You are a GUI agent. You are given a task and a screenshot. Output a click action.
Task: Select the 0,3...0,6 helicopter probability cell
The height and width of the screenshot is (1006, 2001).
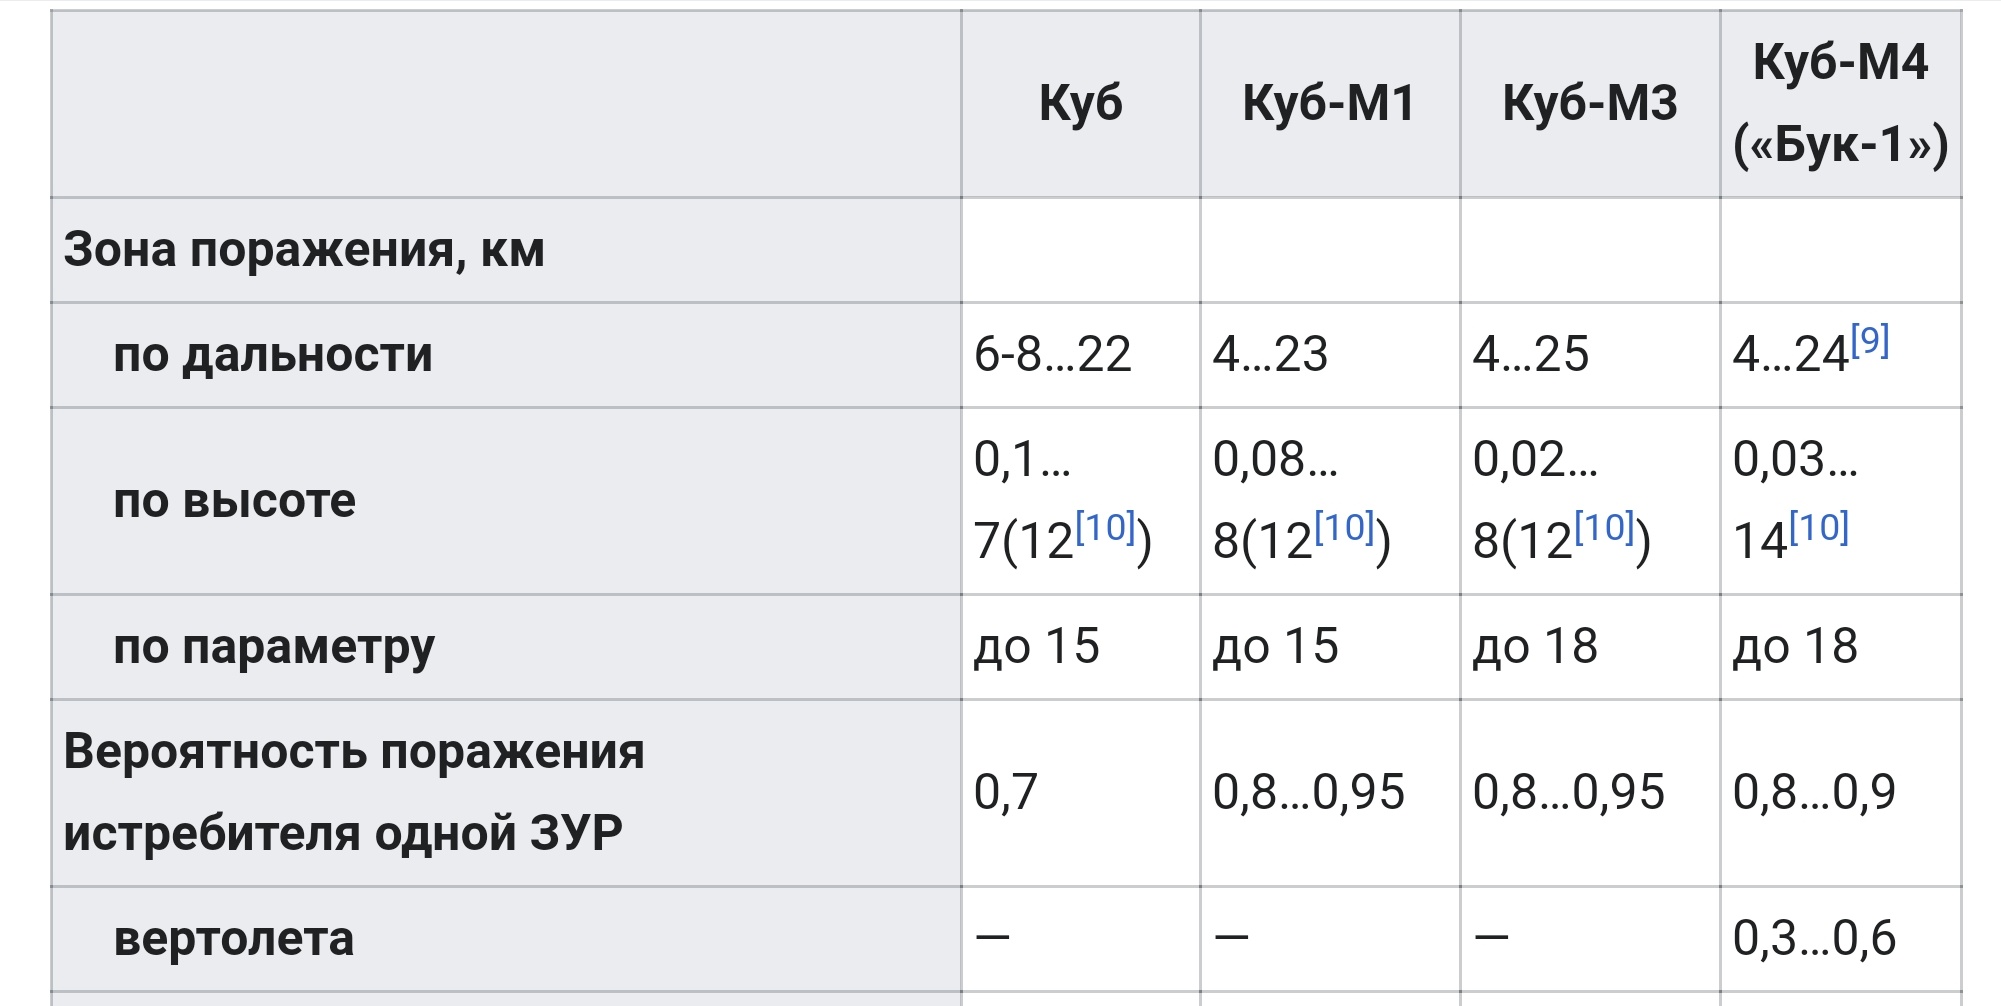click(x=1814, y=939)
